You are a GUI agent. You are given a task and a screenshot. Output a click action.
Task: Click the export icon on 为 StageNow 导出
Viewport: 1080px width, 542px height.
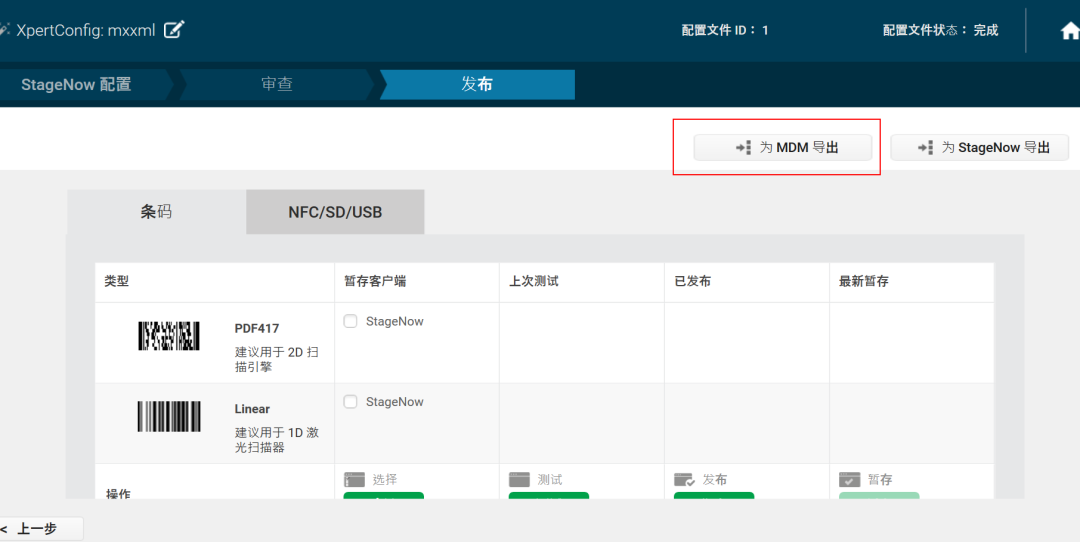[926, 148]
